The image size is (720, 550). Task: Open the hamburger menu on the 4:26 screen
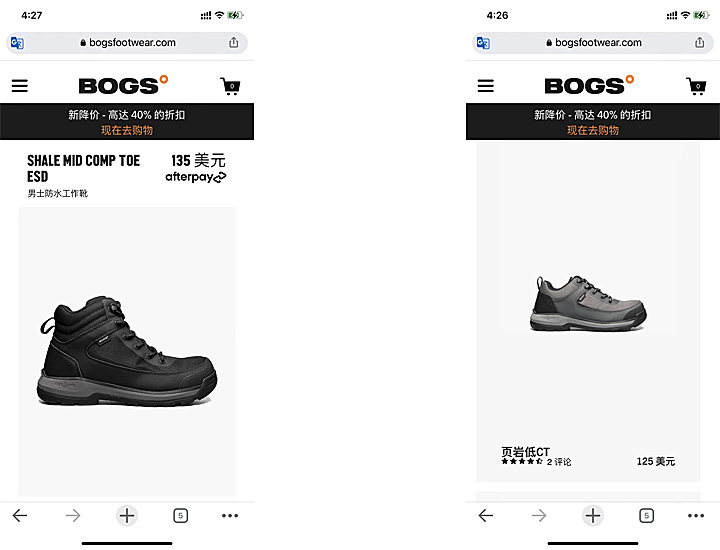(x=486, y=86)
